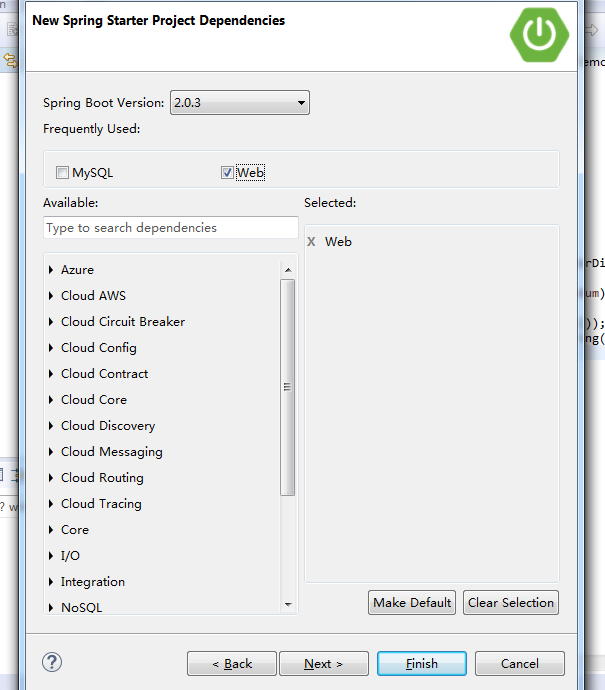Click the Finish button
Viewport: 605px width, 690px height.
click(x=422, y=664)
